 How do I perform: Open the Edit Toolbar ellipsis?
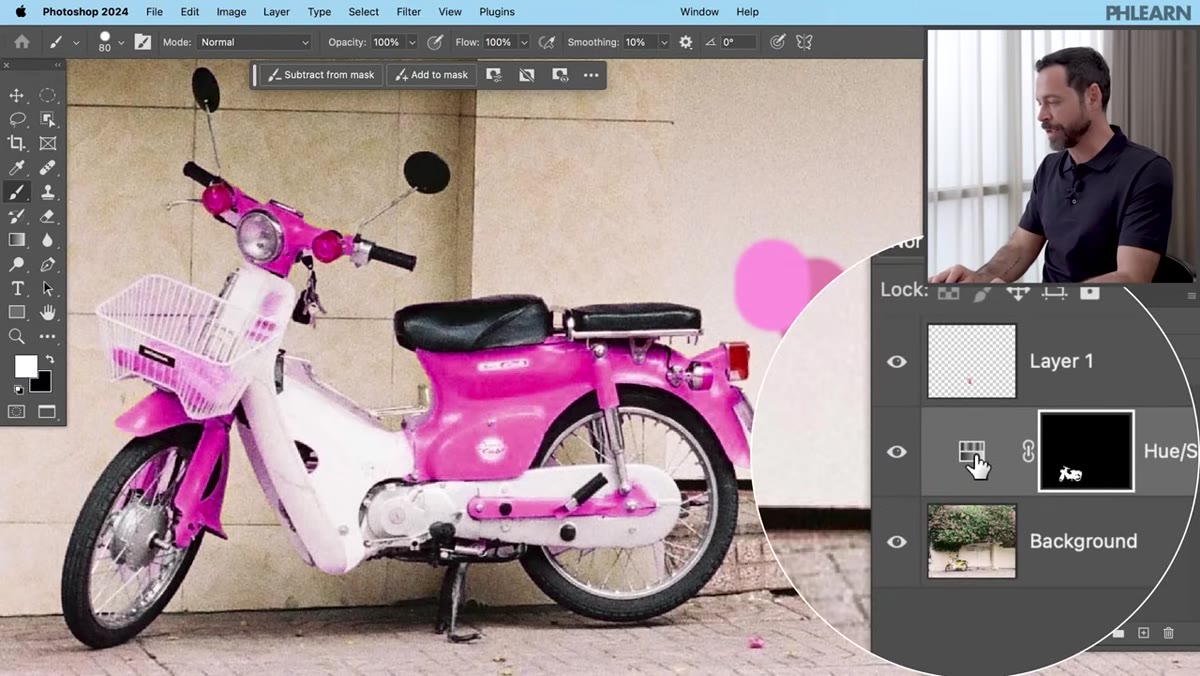pos(47,337)
